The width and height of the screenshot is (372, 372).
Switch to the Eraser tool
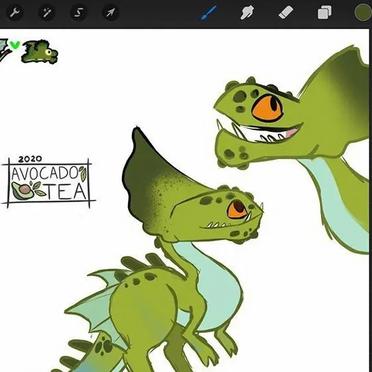pyautogui.click(x=286, y=13)
